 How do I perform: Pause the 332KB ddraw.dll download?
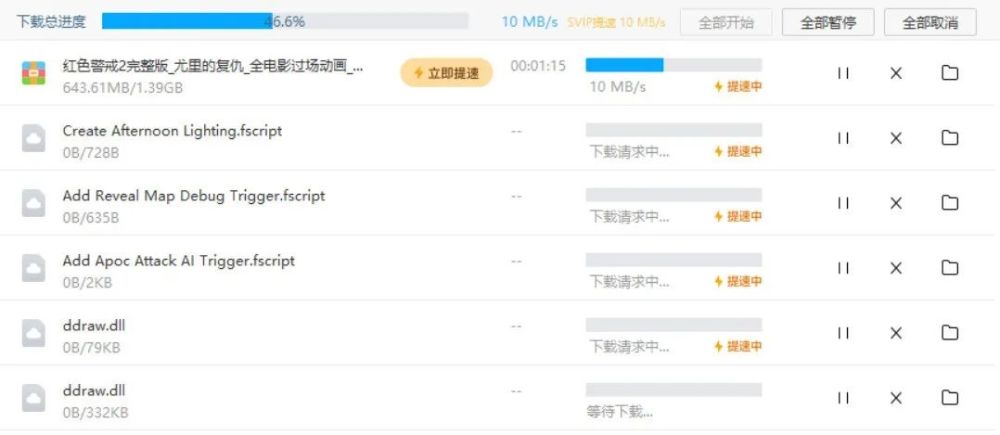pyautogui.click(x=843, y=398)
